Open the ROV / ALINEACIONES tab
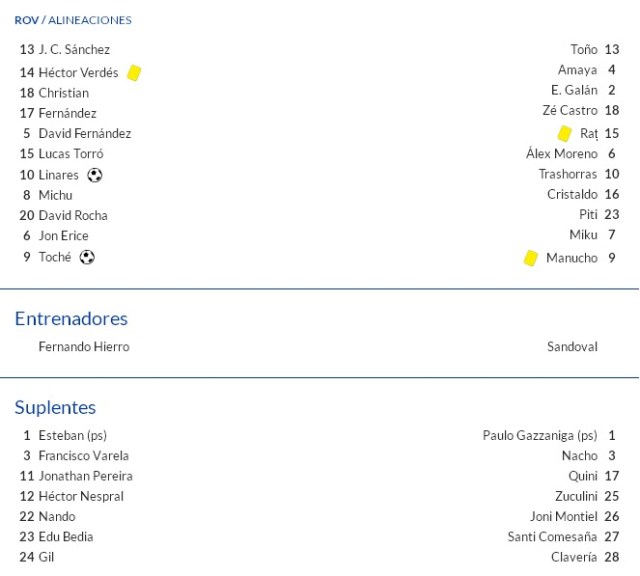The width and height of the screenshot is (640, 576). point(73,20)
